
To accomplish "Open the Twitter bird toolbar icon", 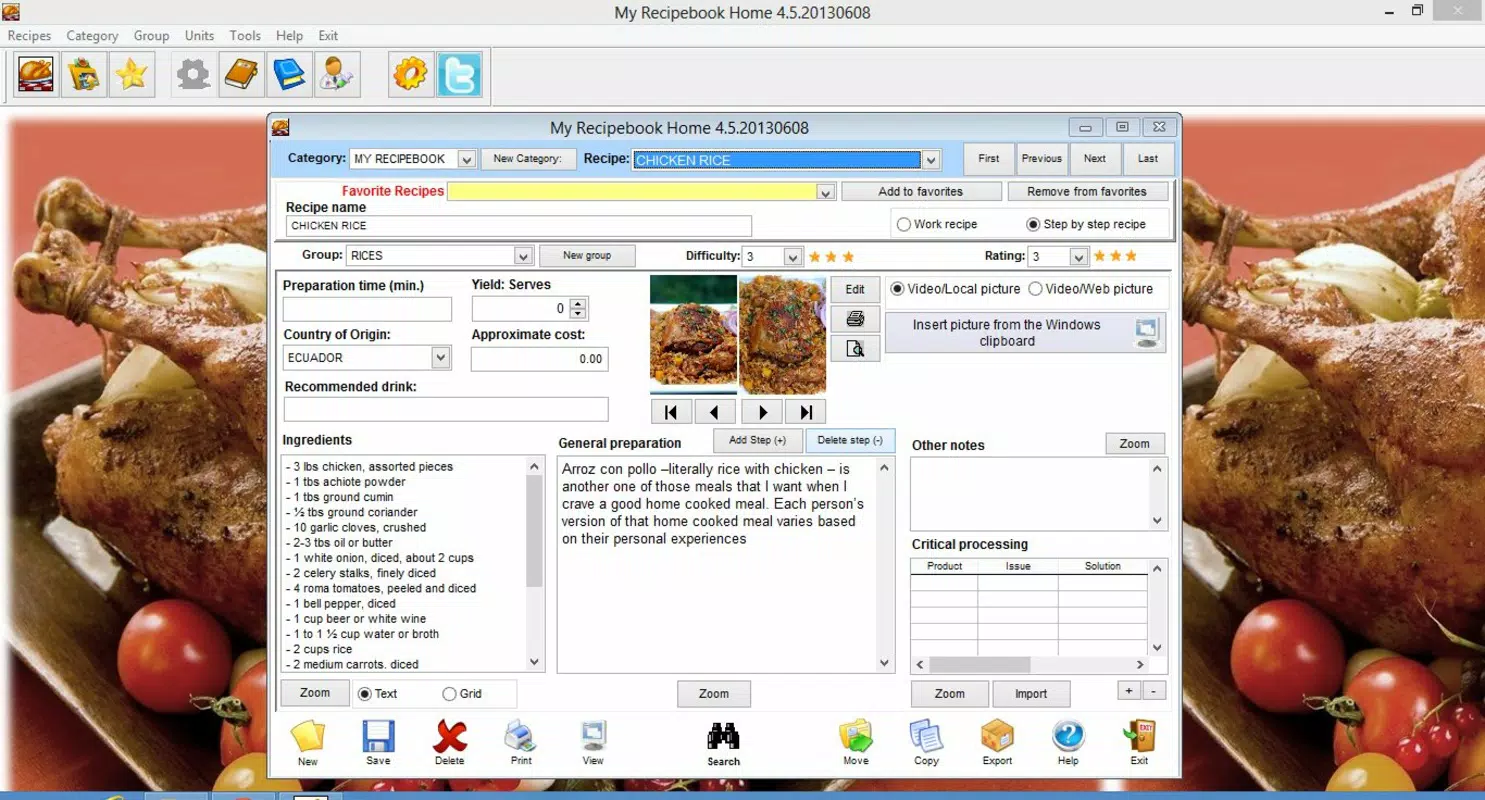I will tap(459, 75).
